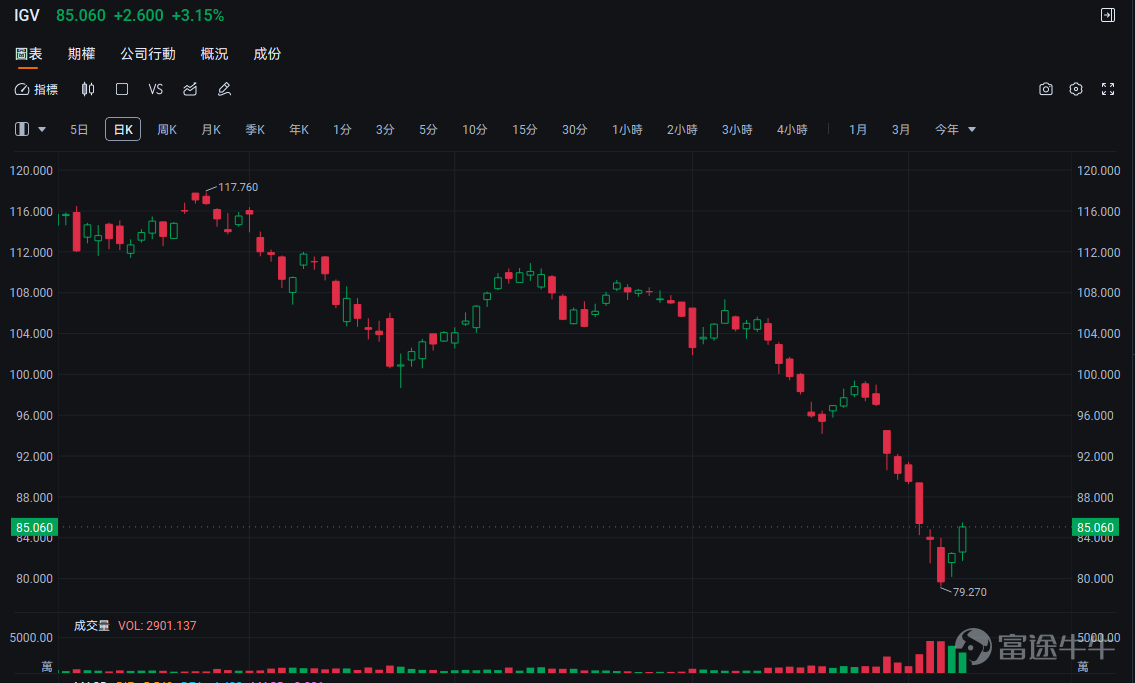The image size is (1135, 683).
Task: Click the 117.760 high price label
Action: pyautogui.click(x=238, y=187)
